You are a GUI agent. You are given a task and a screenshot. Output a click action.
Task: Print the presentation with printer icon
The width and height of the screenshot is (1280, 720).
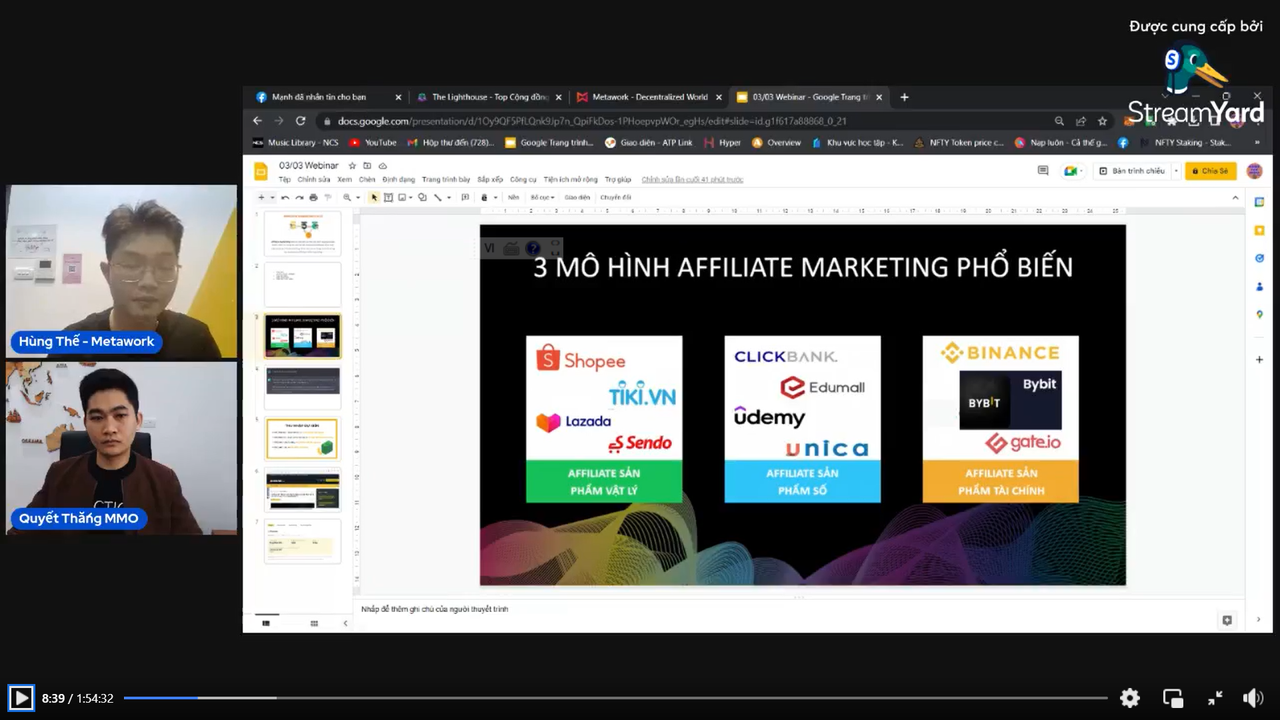click(313, 198)
